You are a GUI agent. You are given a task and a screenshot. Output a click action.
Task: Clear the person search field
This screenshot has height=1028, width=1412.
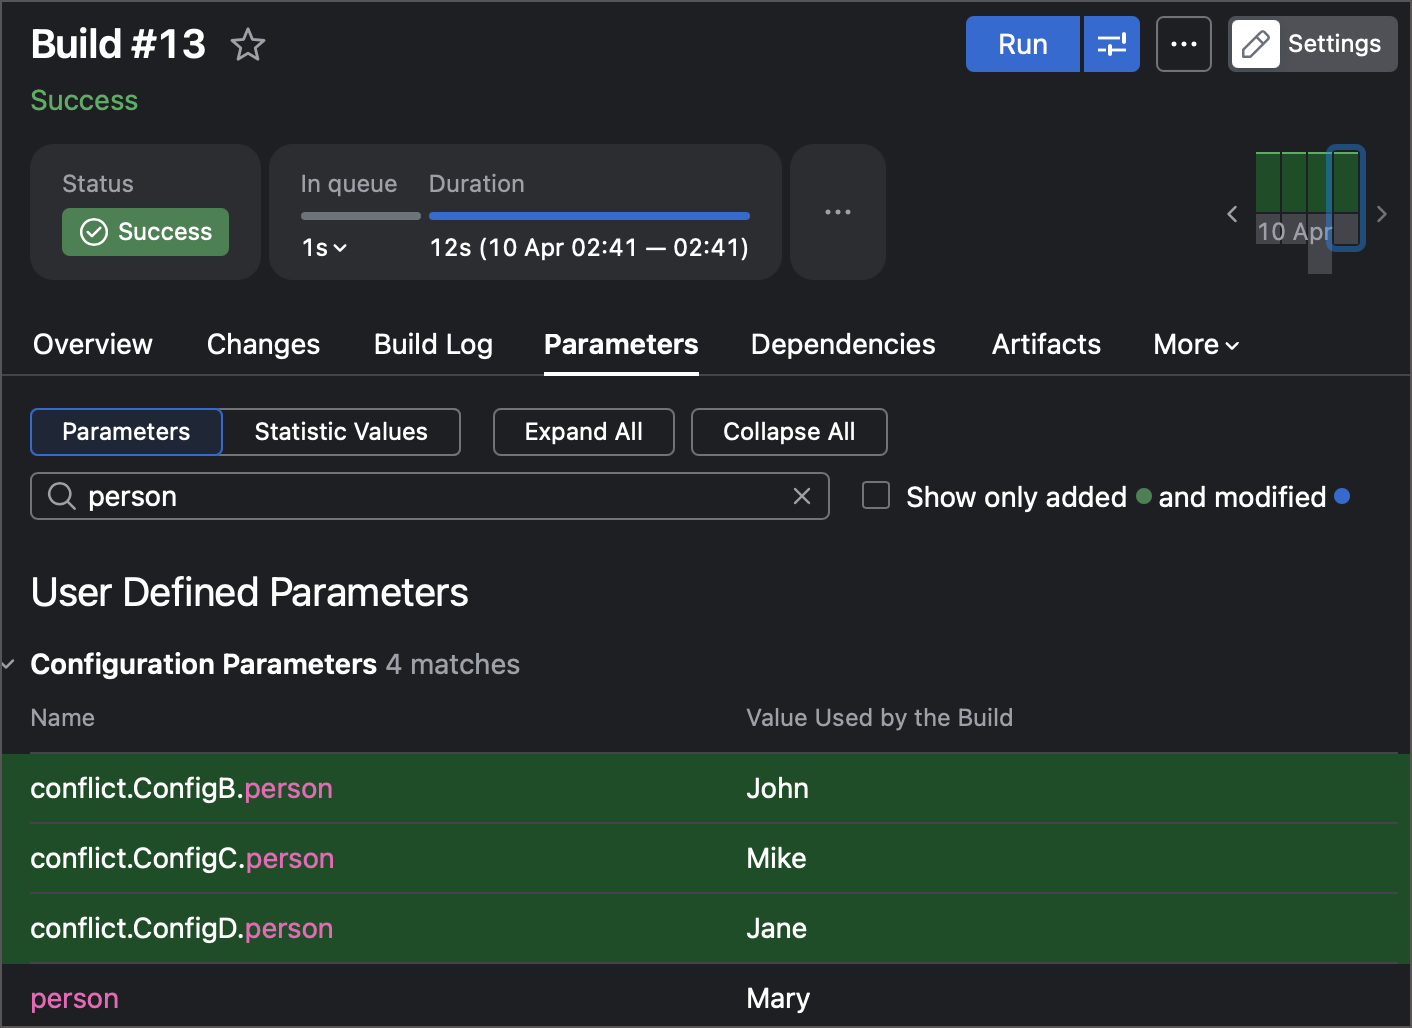coord(802,496)
